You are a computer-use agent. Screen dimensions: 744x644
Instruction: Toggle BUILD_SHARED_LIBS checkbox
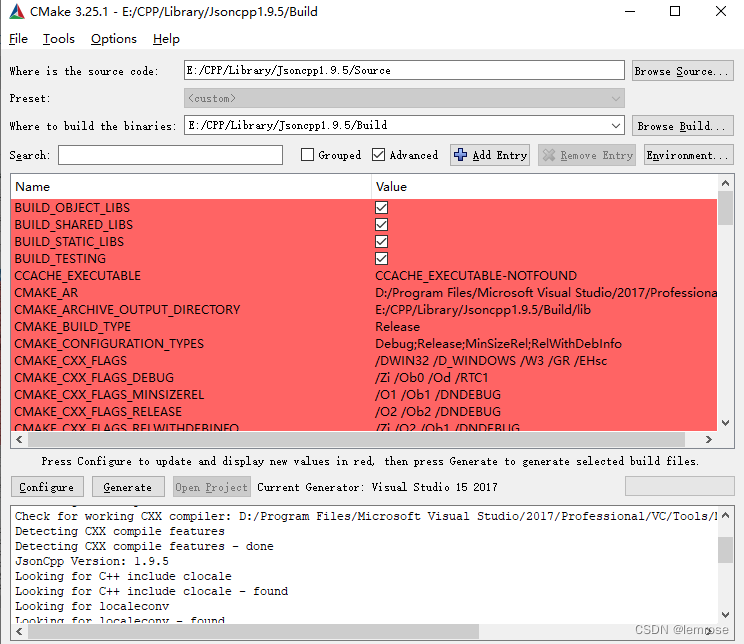click(381, 224)
